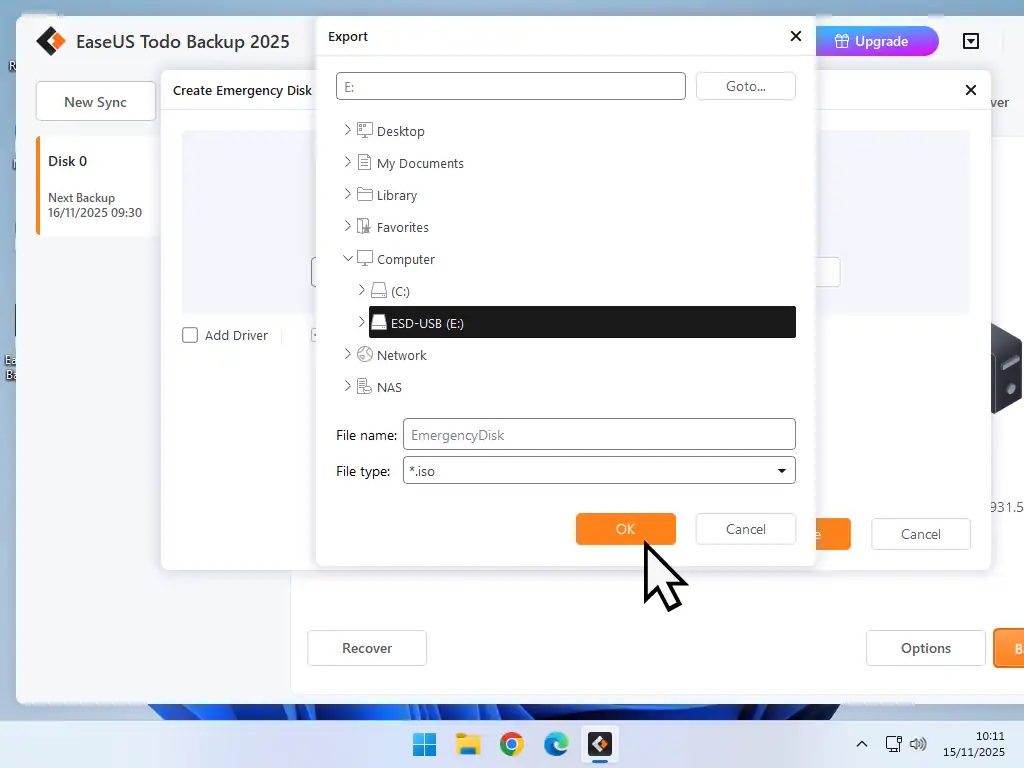Click the EaseUS Todo Backup taskbar icon

[599, 744]
